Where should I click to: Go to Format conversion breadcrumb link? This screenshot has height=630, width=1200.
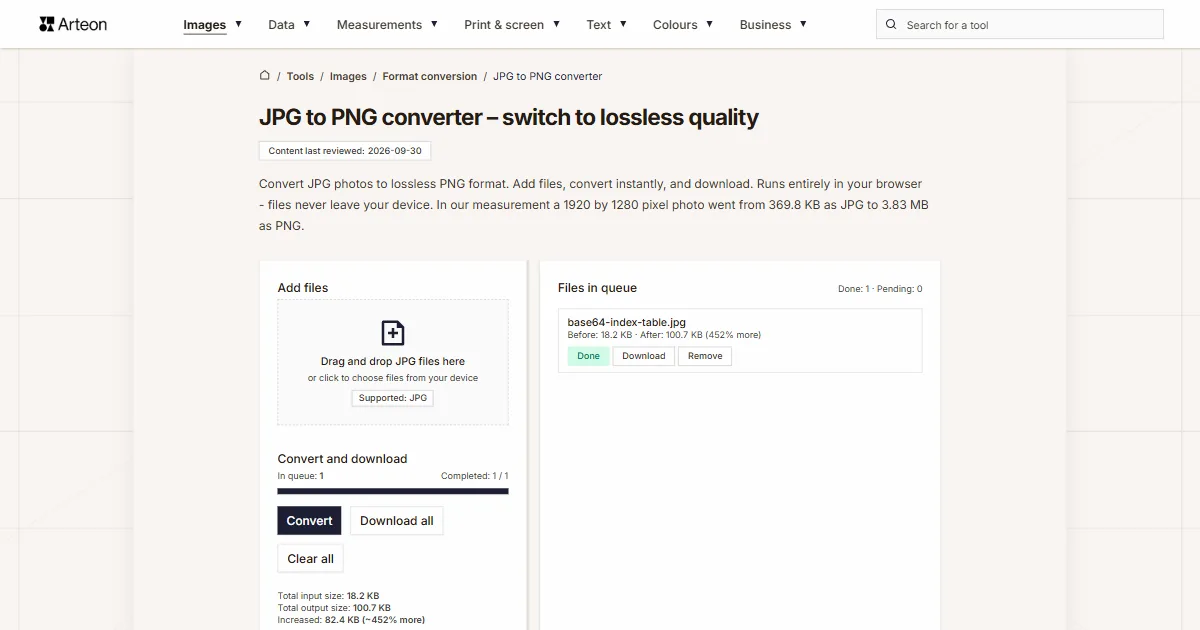pos(430,76)
